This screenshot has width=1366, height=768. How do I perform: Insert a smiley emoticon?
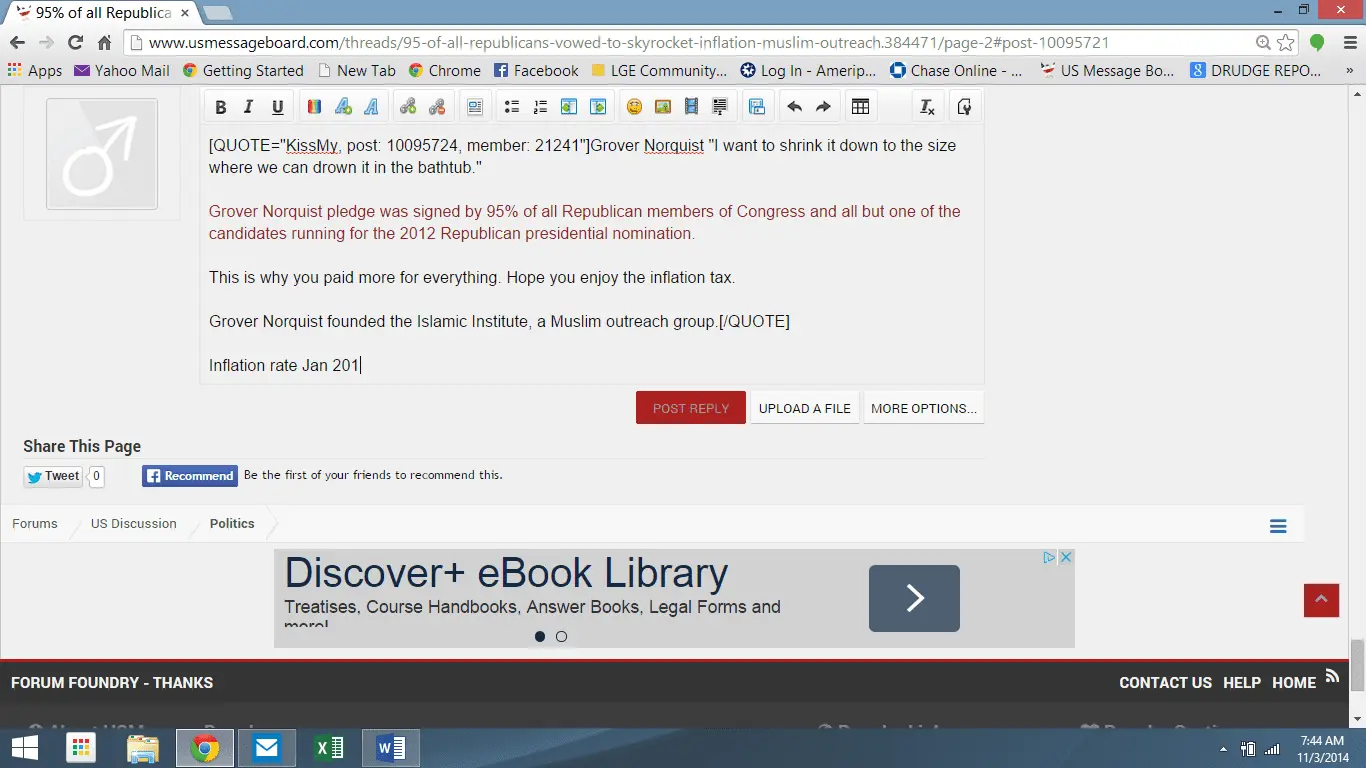tap(634, 107)
